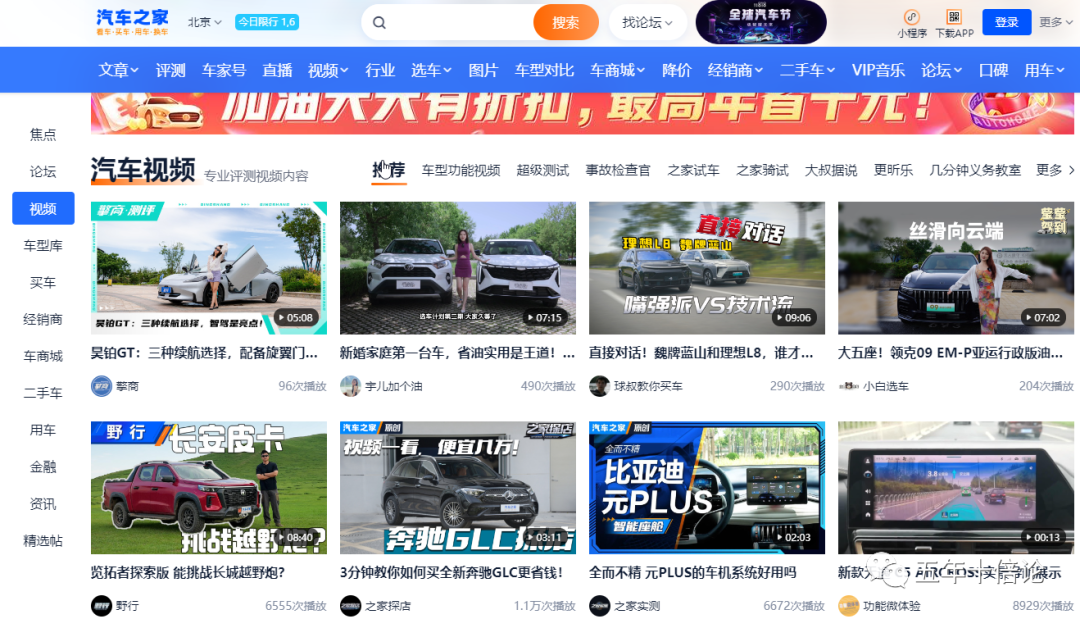Open 降价 in the navigation bar
This screenshot has width=1080, height=619.
(676, 70)
